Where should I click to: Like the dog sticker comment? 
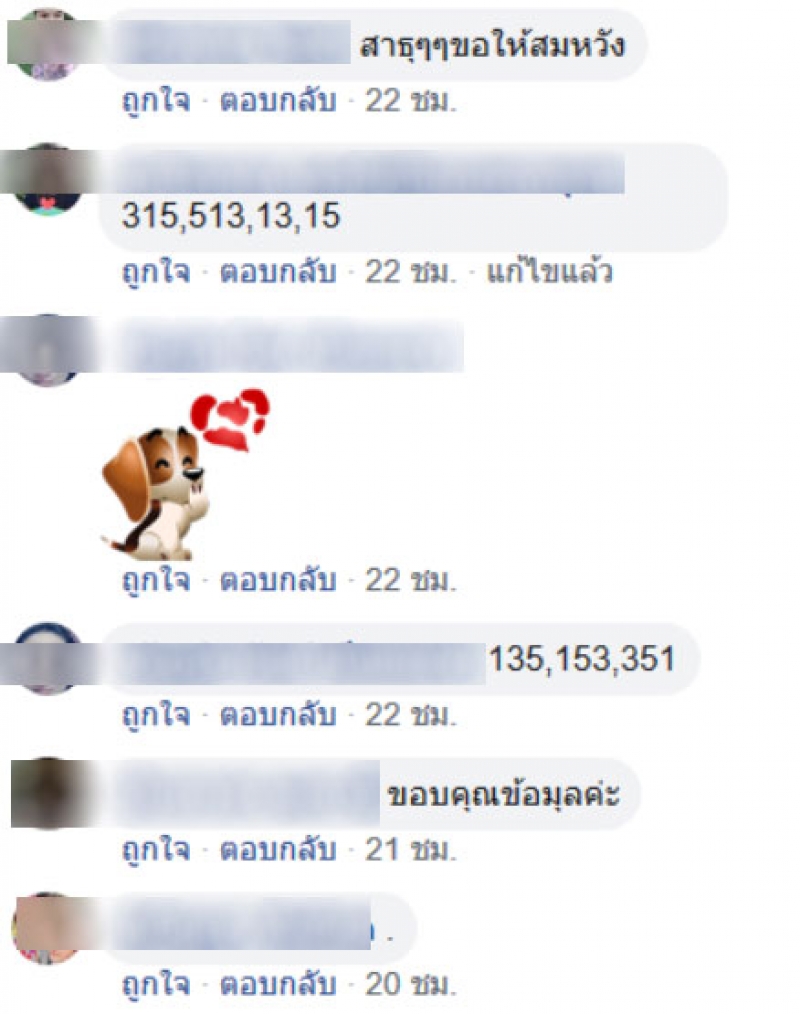coord(156,580)
